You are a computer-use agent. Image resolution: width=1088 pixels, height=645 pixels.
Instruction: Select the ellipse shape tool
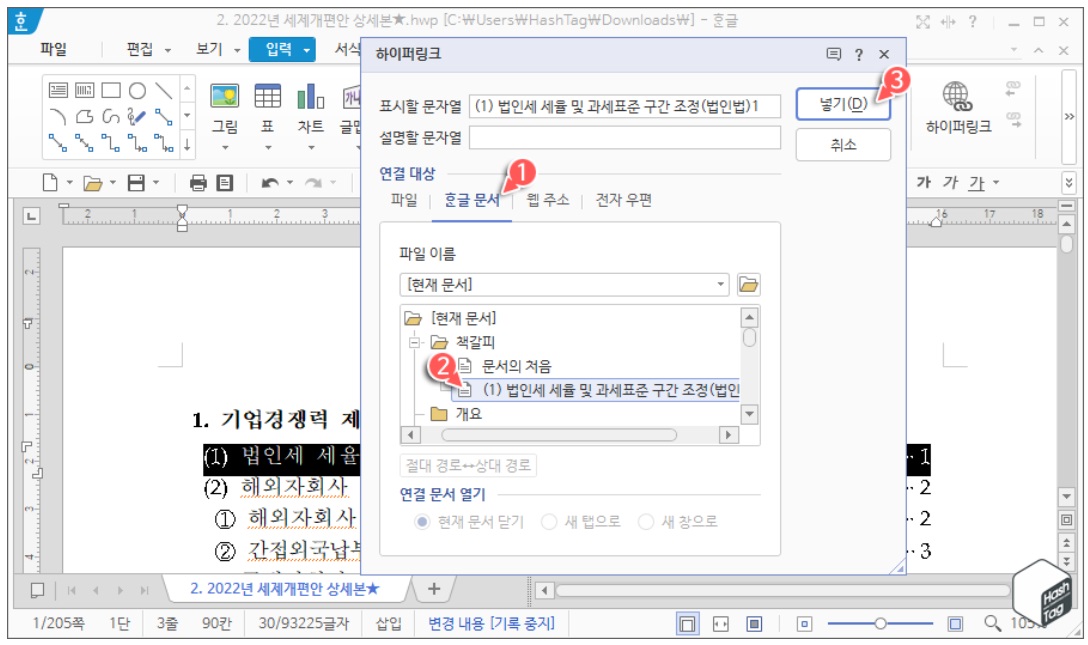137,91
